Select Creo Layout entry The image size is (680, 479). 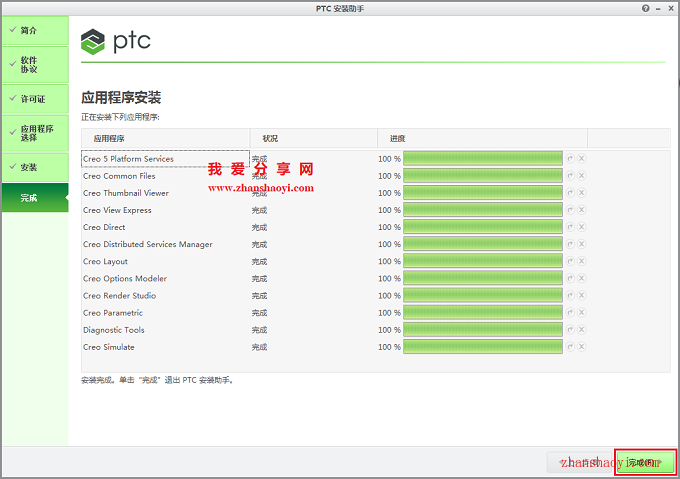tap(105, 261)
